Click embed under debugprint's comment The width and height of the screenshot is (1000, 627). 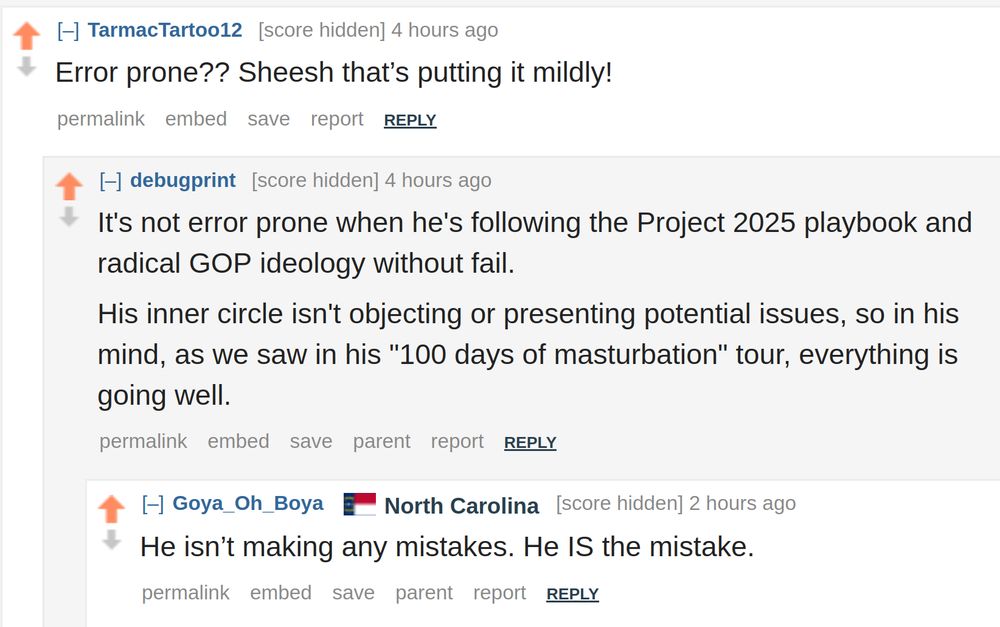click(x=238, y=441)
